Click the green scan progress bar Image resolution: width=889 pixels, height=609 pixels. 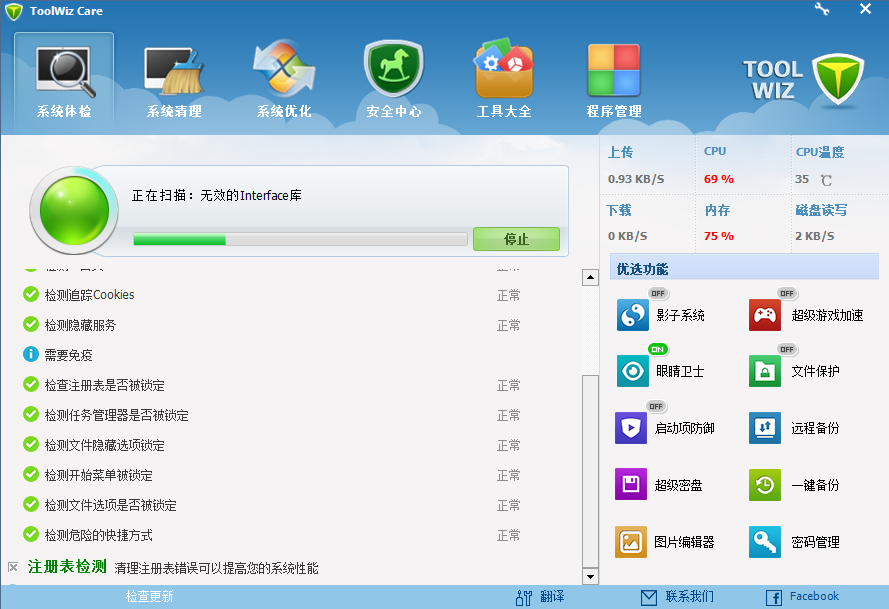click(x=299, y=240)
